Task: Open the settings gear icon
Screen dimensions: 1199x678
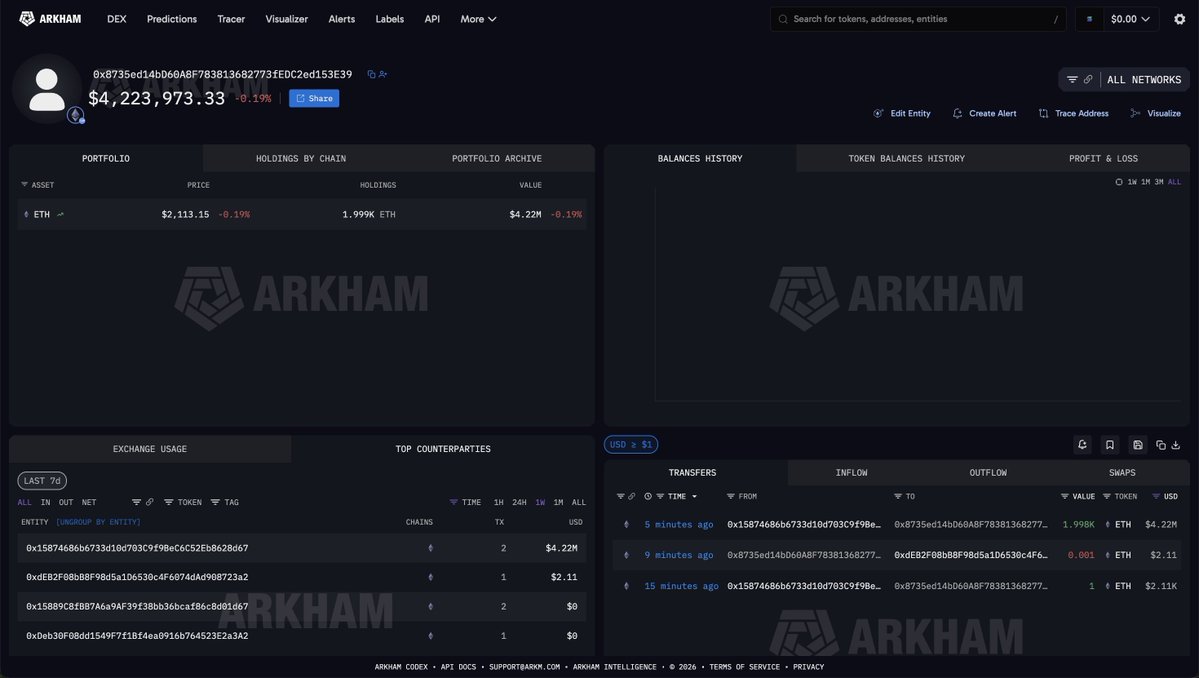Action: pos(1179,19)
